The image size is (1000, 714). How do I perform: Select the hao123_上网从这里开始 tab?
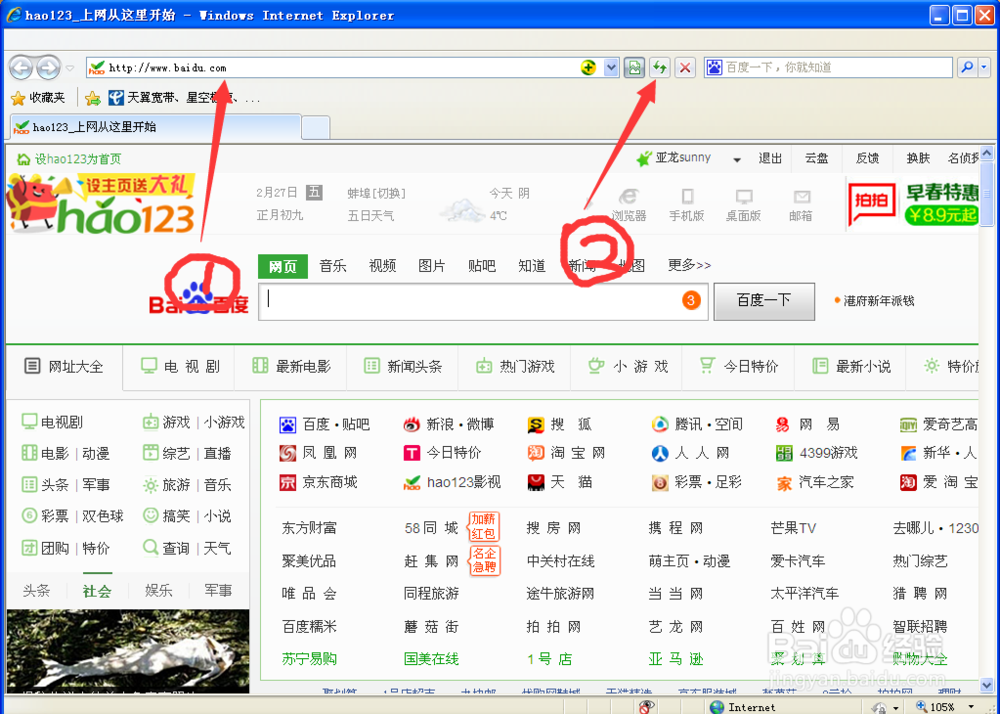[155, 127]
